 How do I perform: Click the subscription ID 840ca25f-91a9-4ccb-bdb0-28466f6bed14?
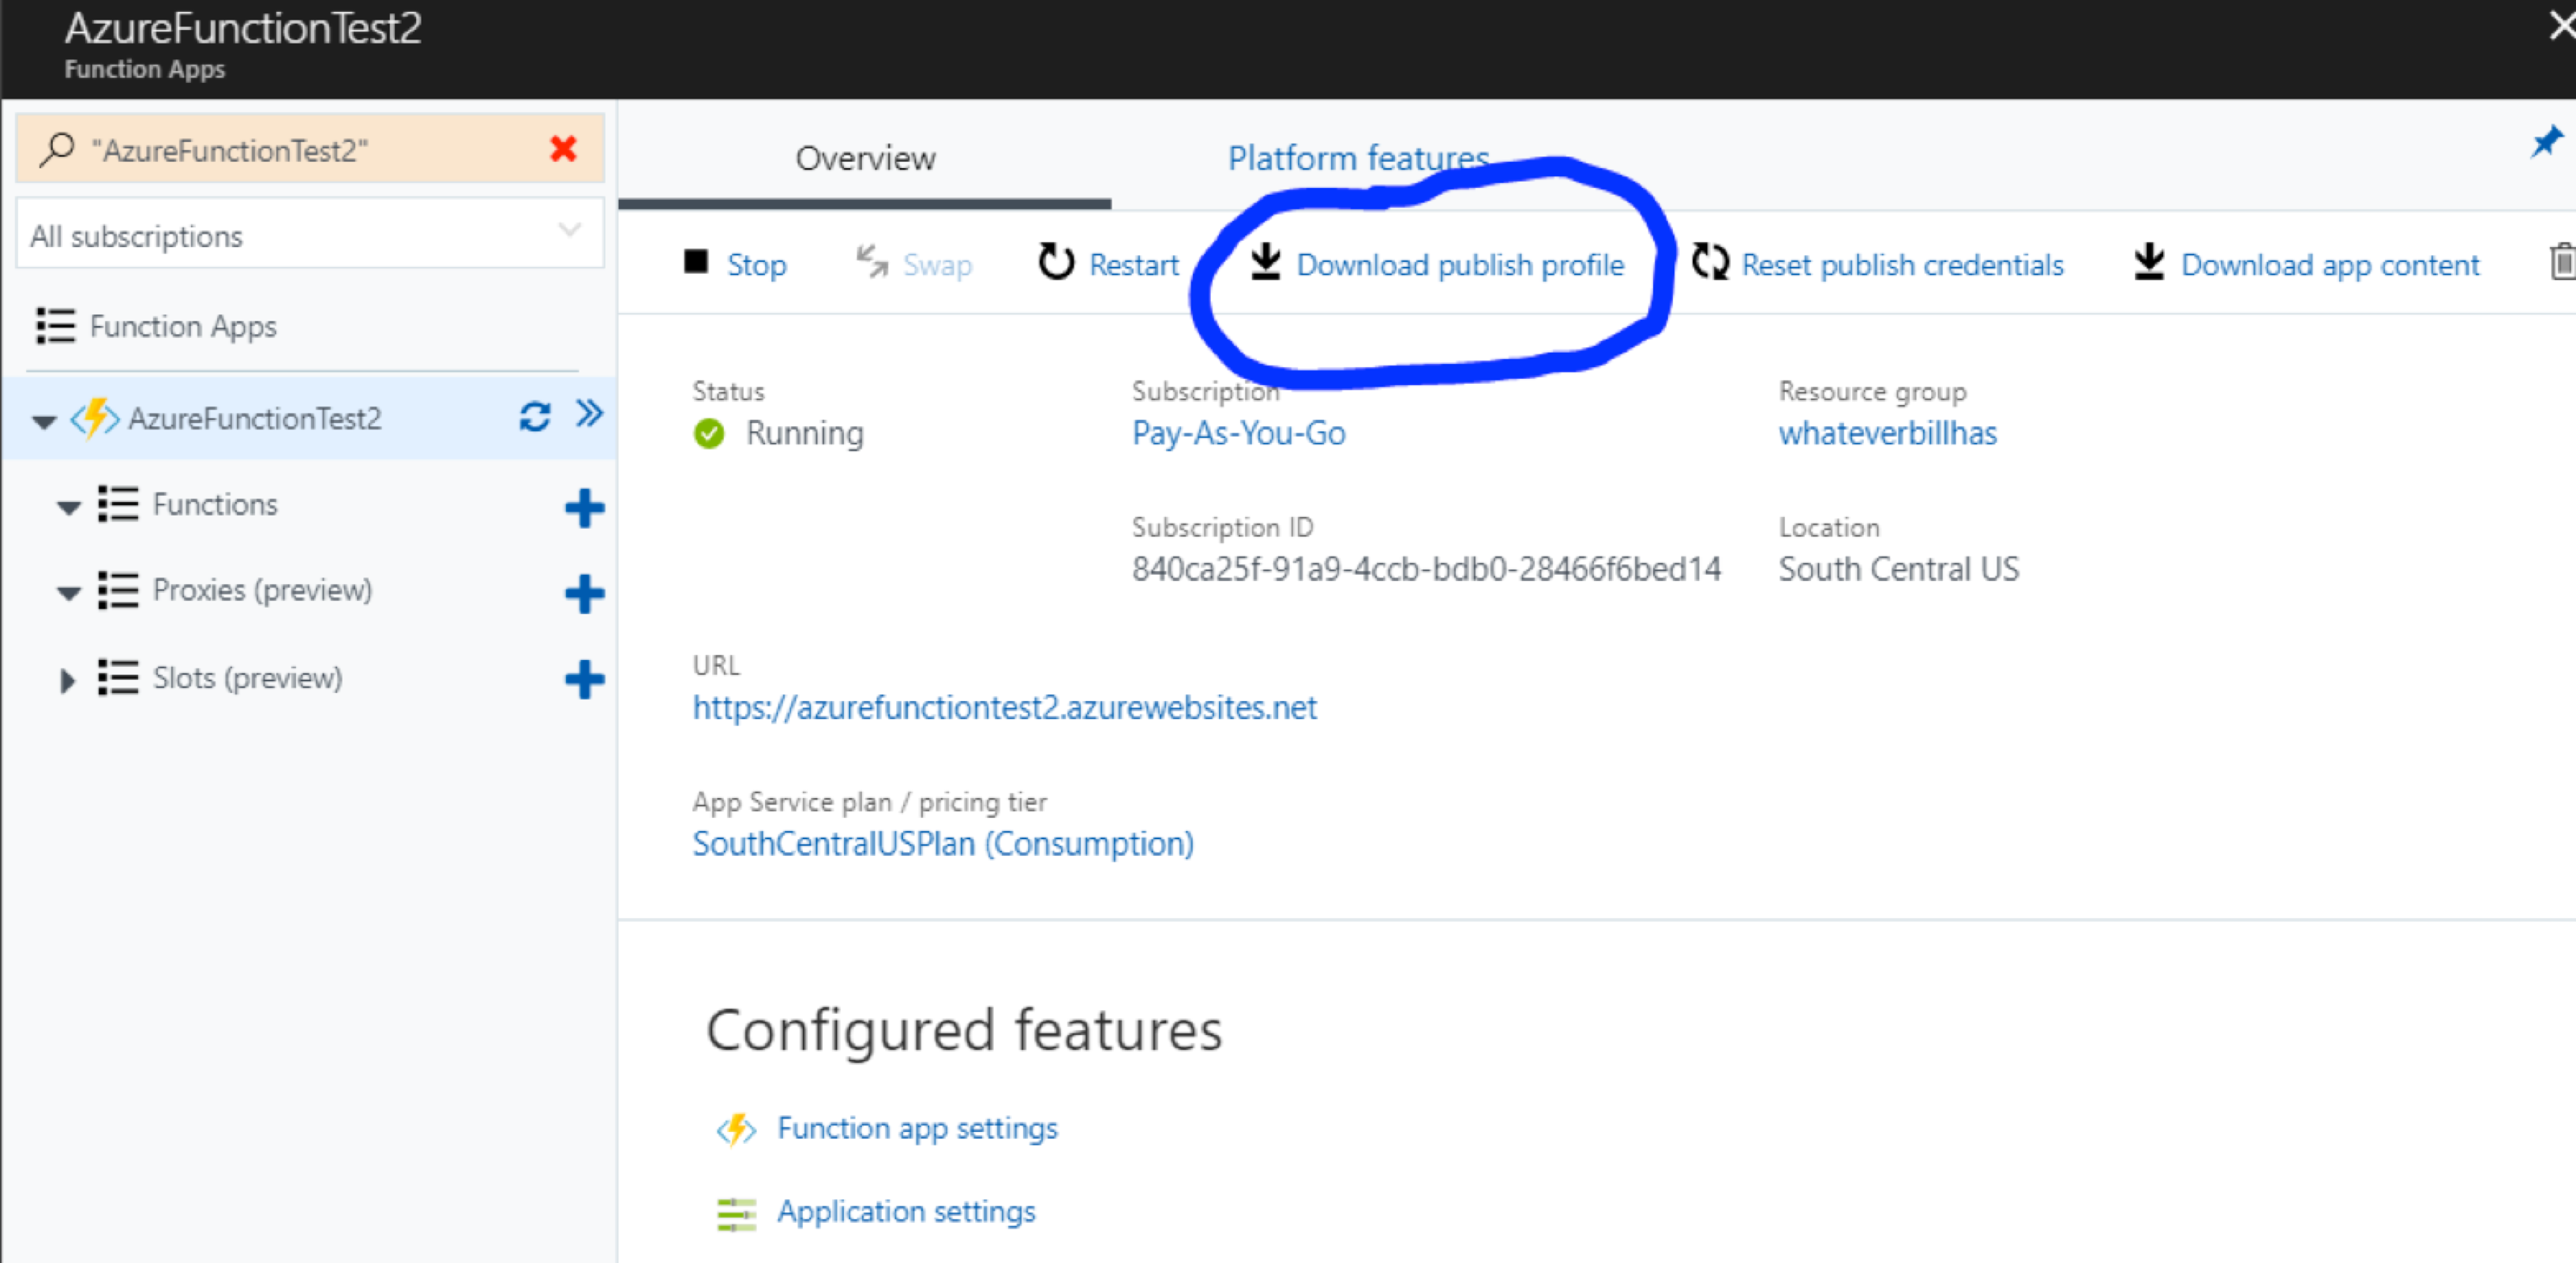[1426, 568]
